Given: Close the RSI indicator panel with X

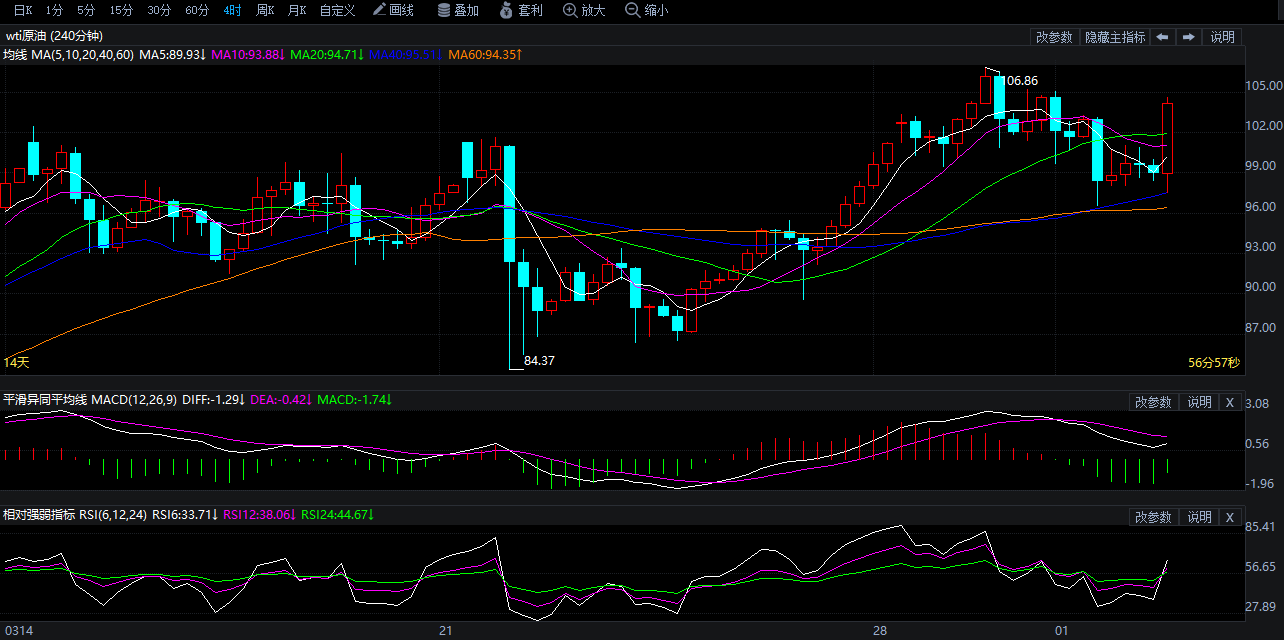Looking at the screenshot, I should (x=1230, y=517).
